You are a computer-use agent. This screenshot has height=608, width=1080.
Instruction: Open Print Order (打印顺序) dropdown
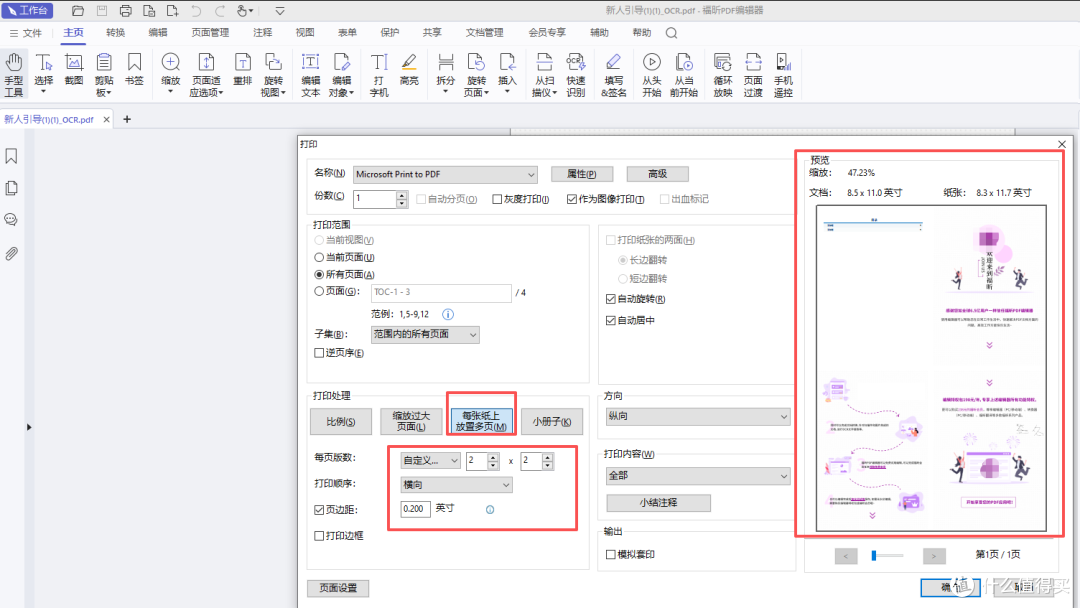point(457,485)
